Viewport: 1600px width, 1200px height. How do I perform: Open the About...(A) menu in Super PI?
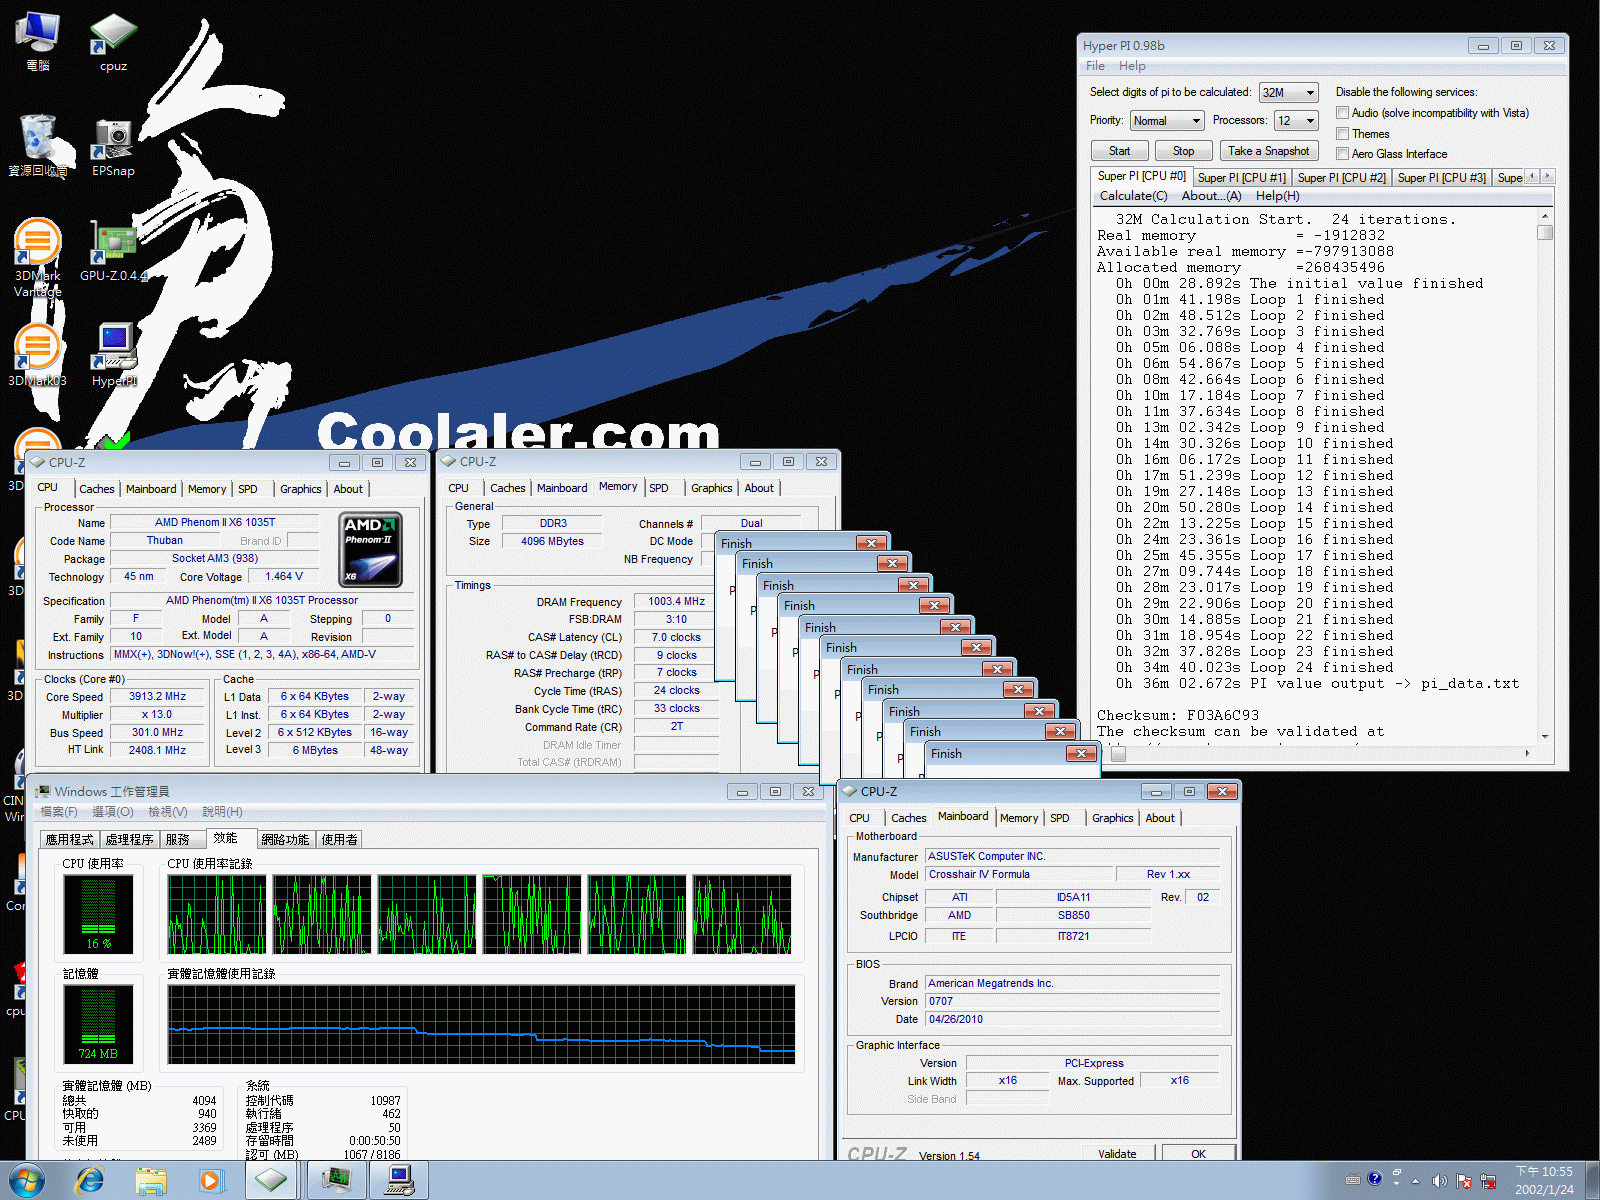pyautogui.click(x=1211, y=196)
